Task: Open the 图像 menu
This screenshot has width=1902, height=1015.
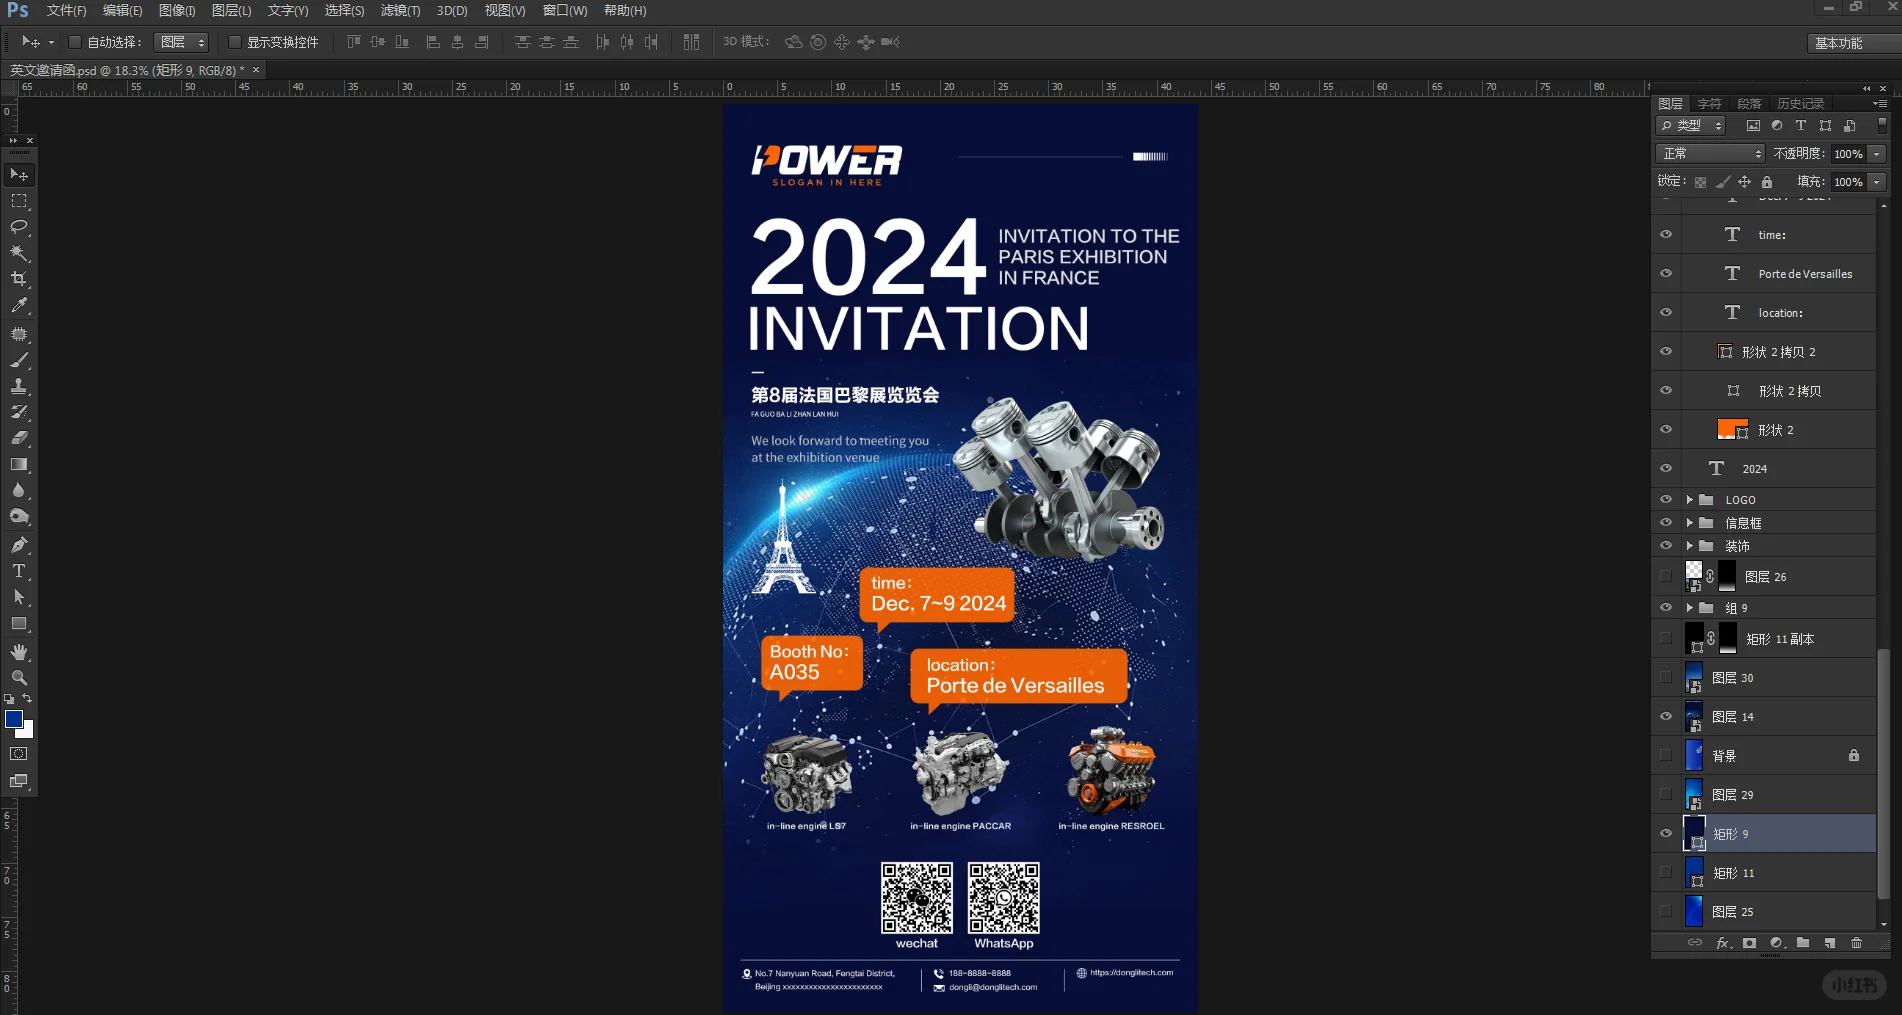Action: (177, 10)
